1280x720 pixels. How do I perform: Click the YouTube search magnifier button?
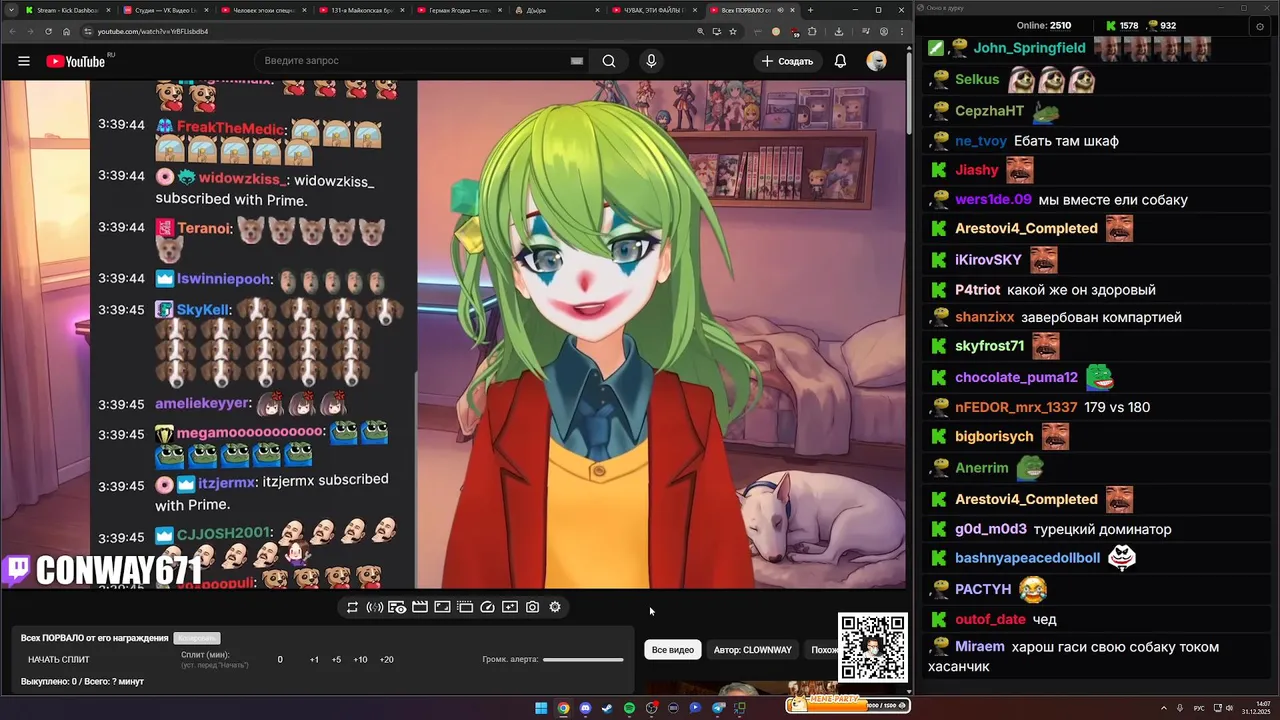tap(609, 61)
